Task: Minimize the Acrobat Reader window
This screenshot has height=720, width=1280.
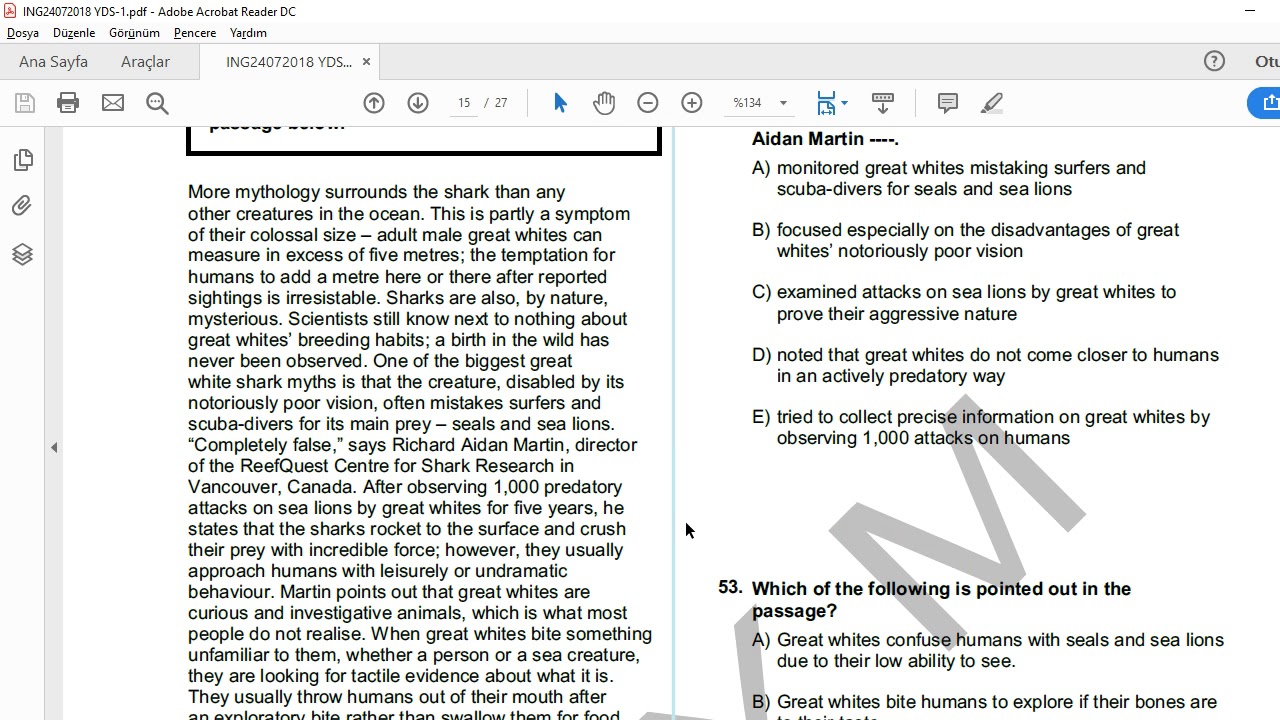Action: 1250,11
